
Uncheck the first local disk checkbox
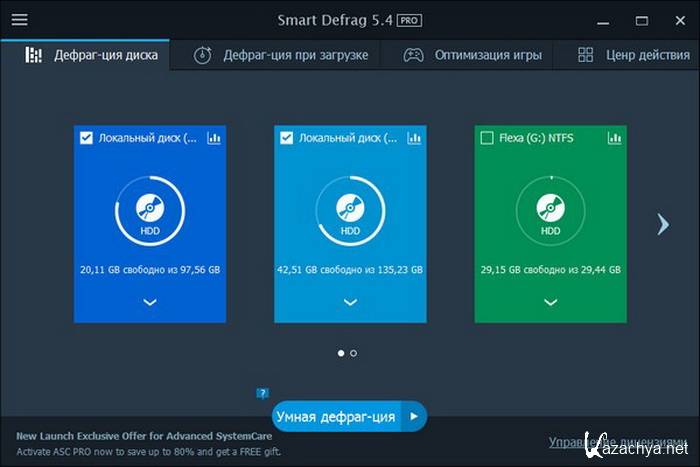coord(87,138)
